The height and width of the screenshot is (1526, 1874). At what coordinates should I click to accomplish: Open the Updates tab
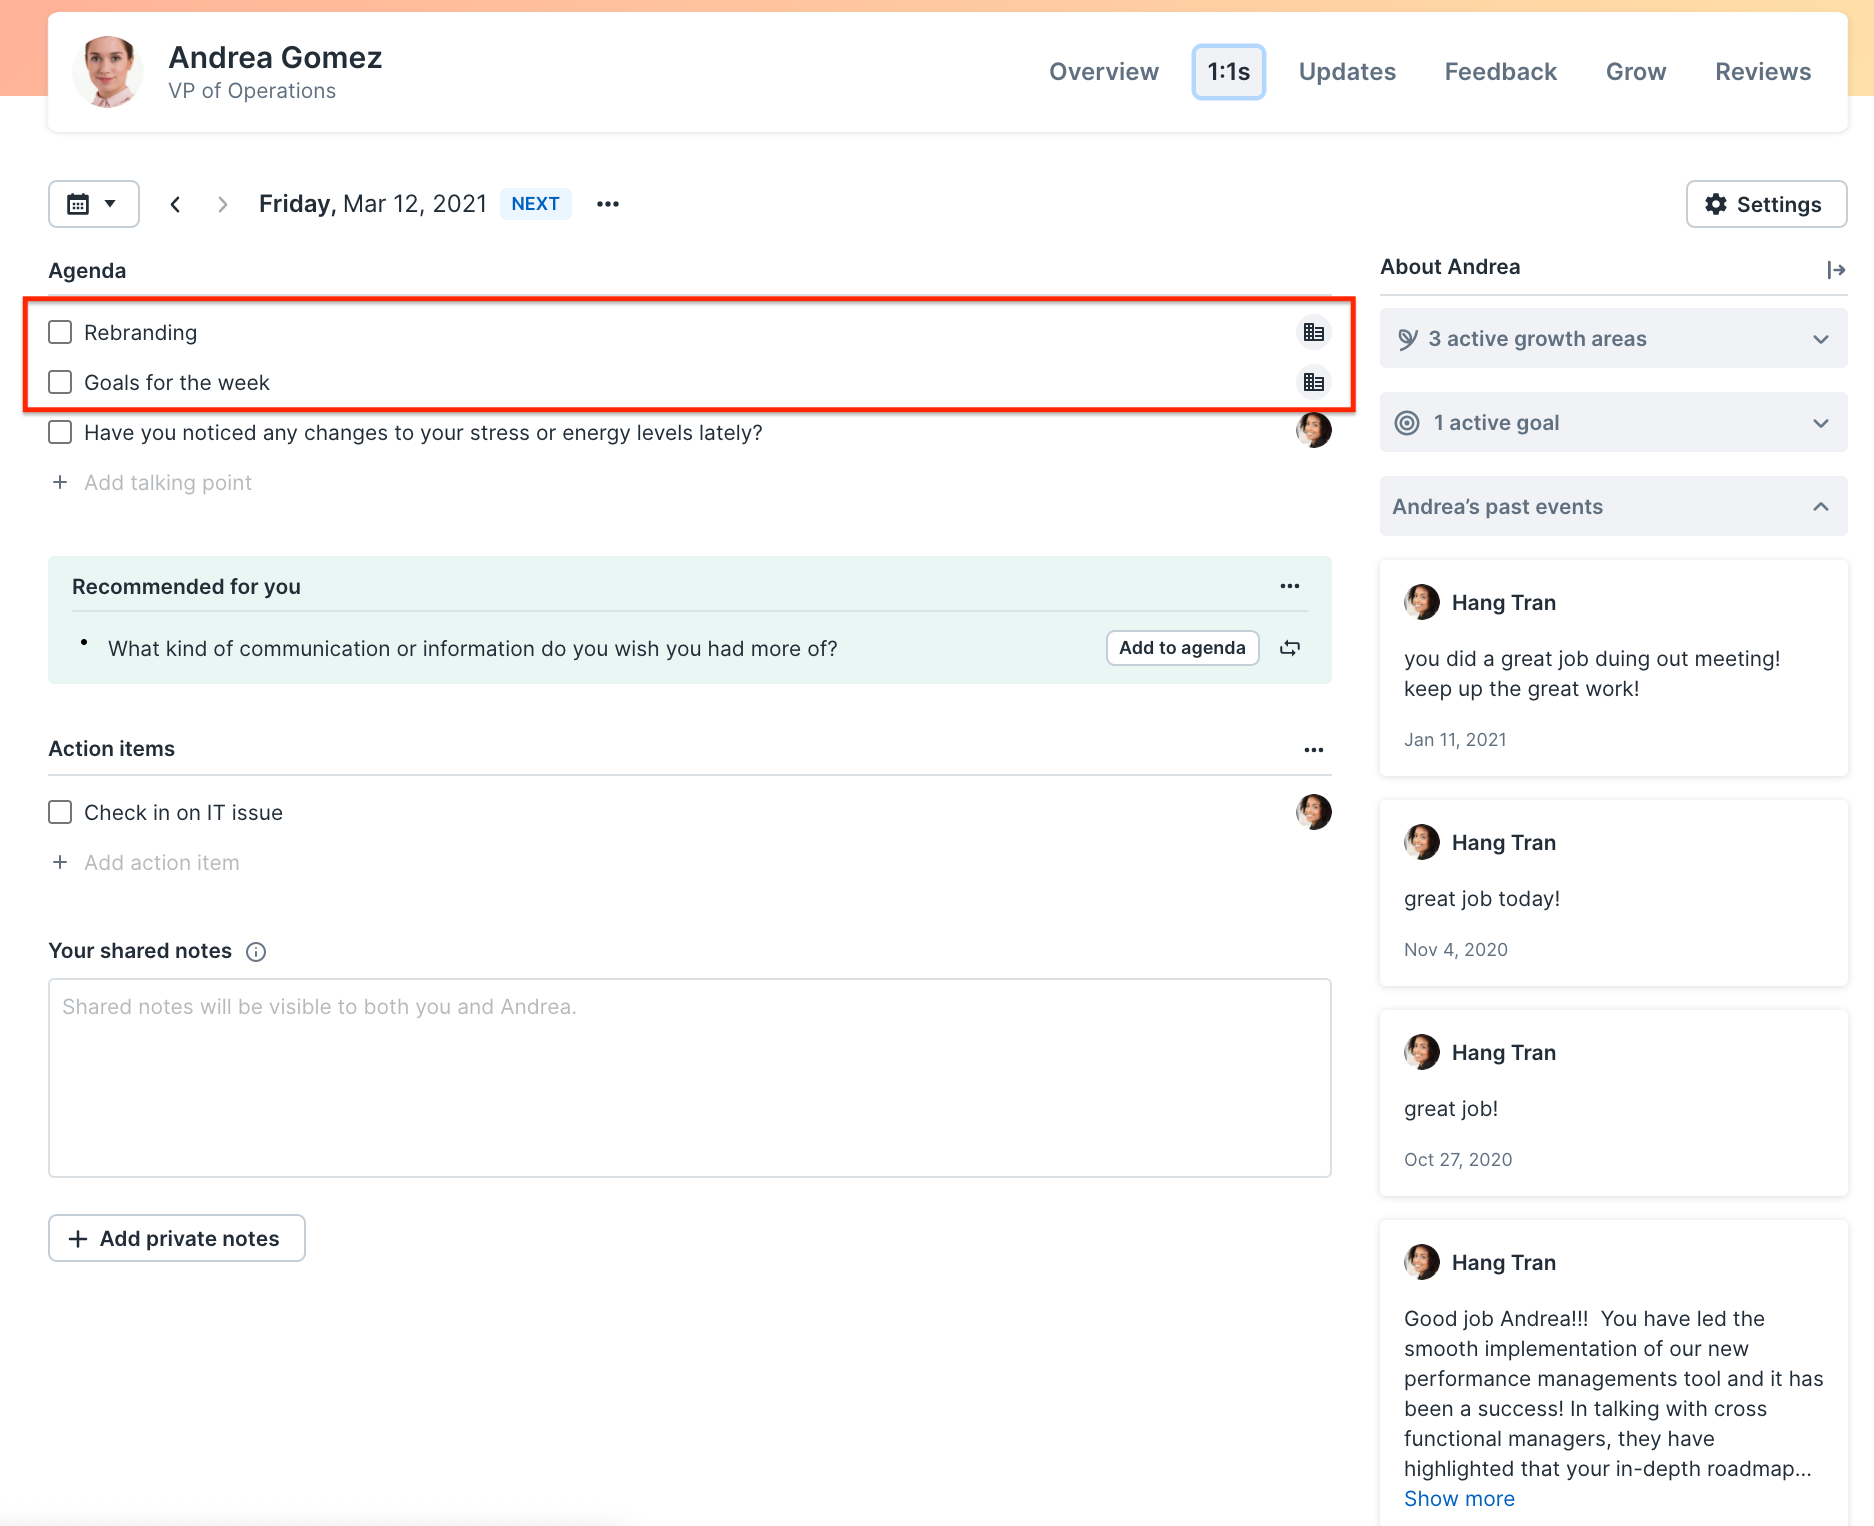click(x=1347, y=72)
